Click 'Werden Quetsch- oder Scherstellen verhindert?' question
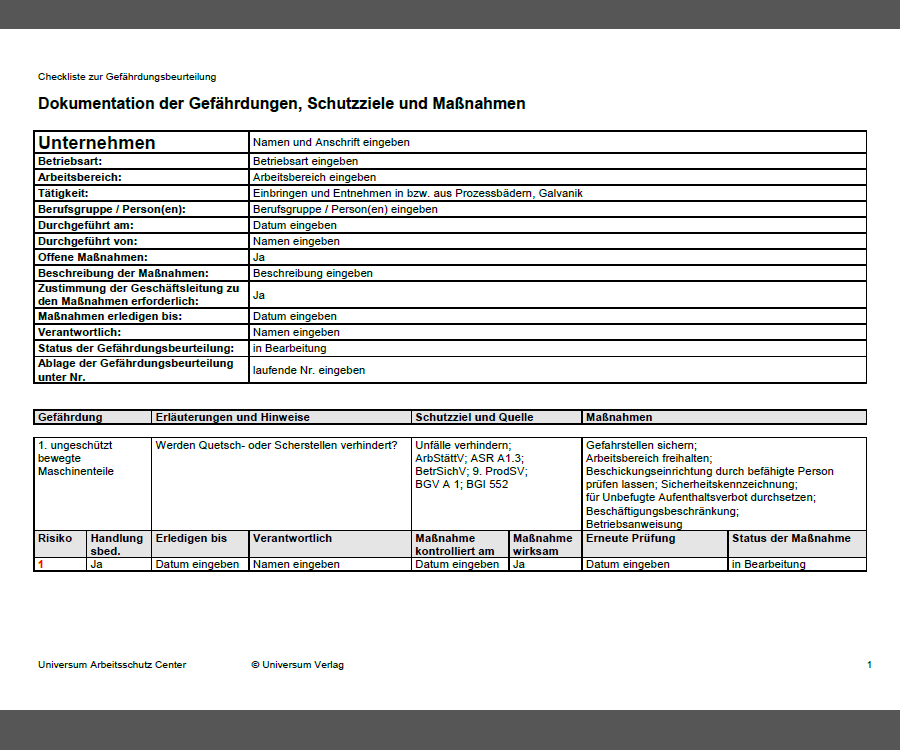This screenshot has height=750, width=900. pos(276,446)
